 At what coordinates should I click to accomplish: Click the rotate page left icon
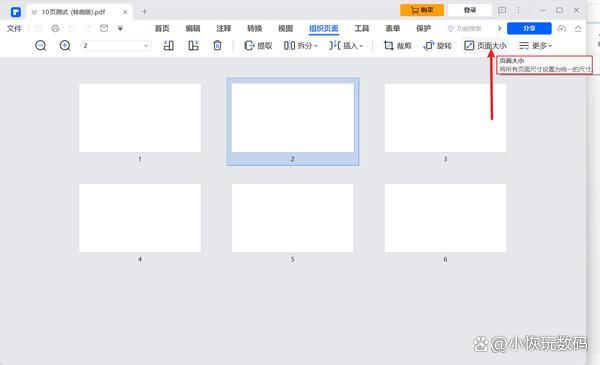pyautogui.click(x=168, y=46)
